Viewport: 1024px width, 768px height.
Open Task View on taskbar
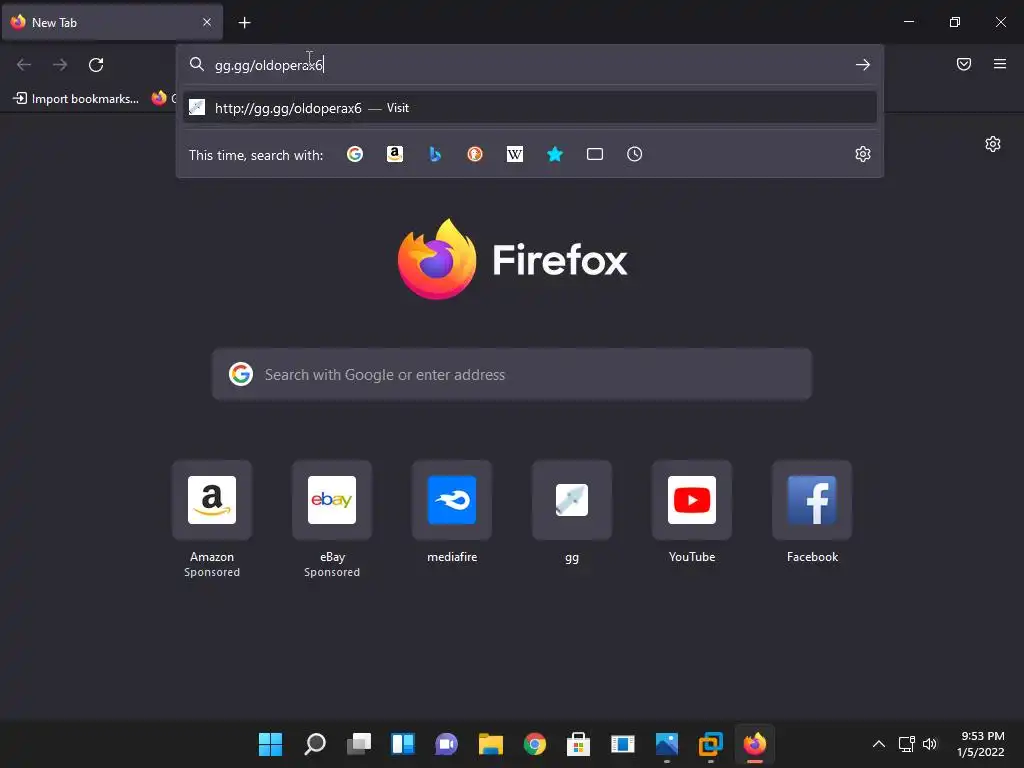pos(359,744)
